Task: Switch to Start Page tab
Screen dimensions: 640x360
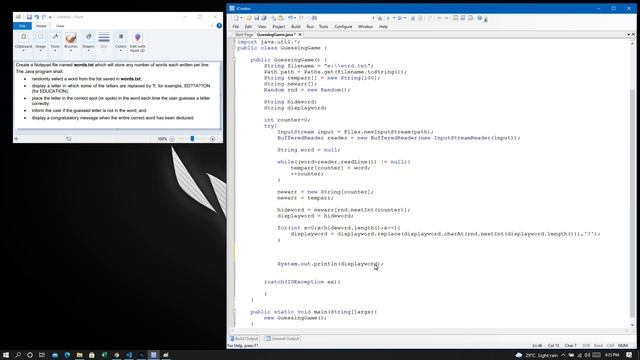Action: (244, 35)
